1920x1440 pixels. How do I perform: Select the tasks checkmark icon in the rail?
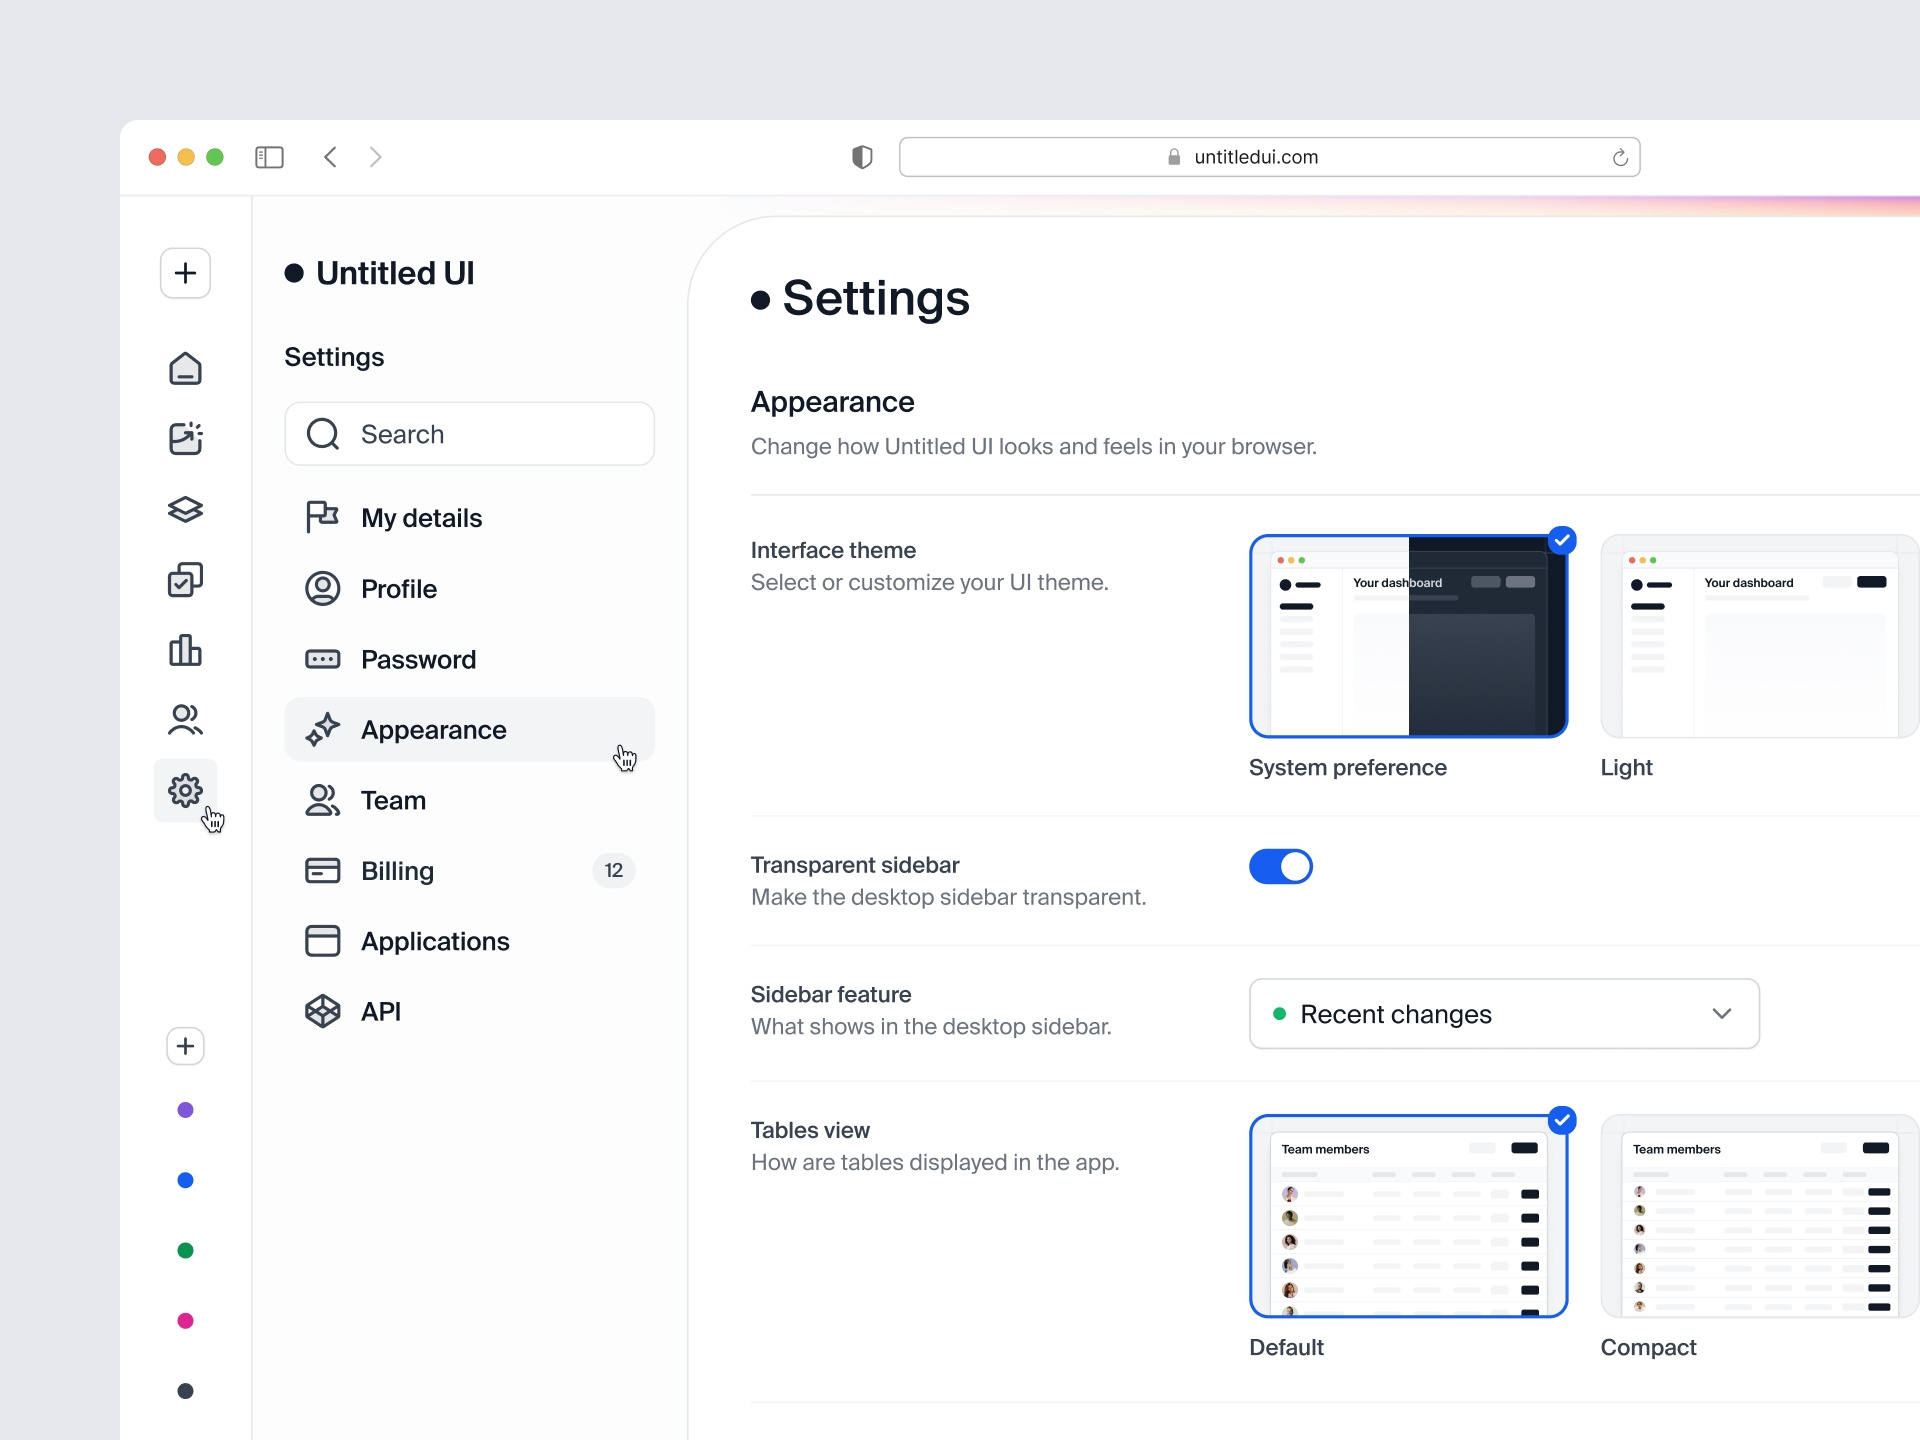(185, 580)
